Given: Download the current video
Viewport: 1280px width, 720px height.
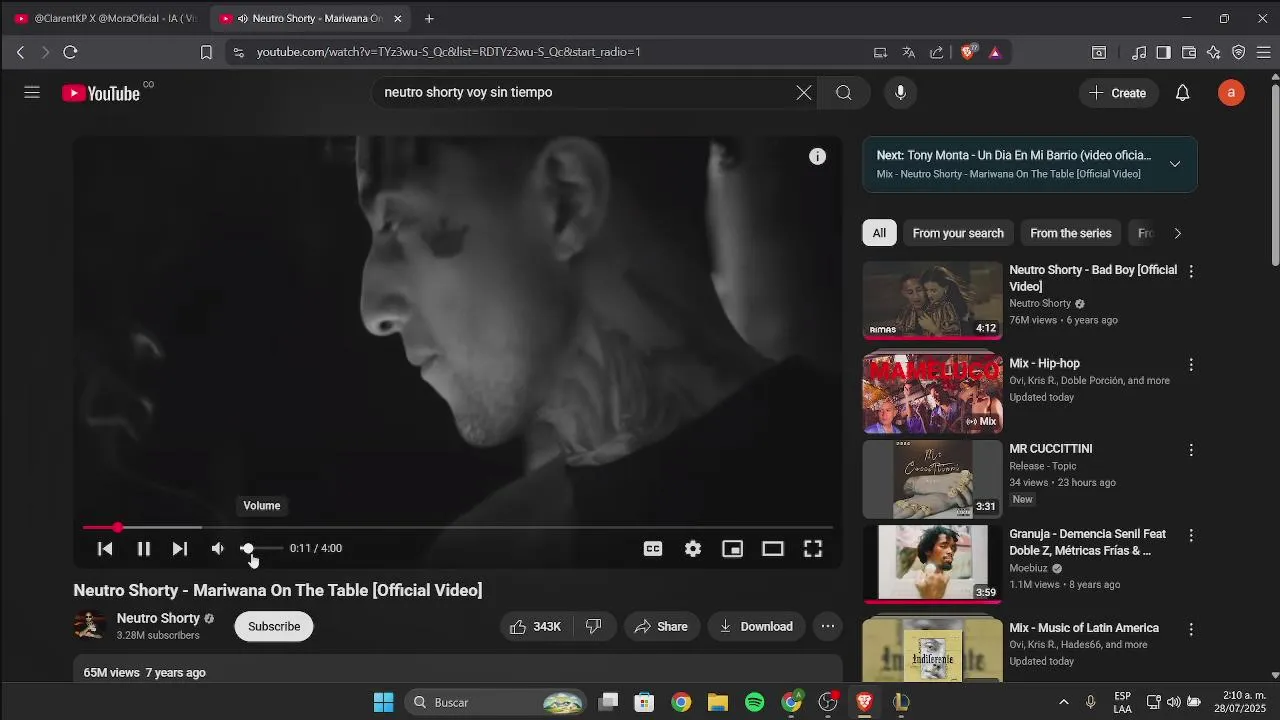Looking at the screenshot, I should [x=756, y=627].
